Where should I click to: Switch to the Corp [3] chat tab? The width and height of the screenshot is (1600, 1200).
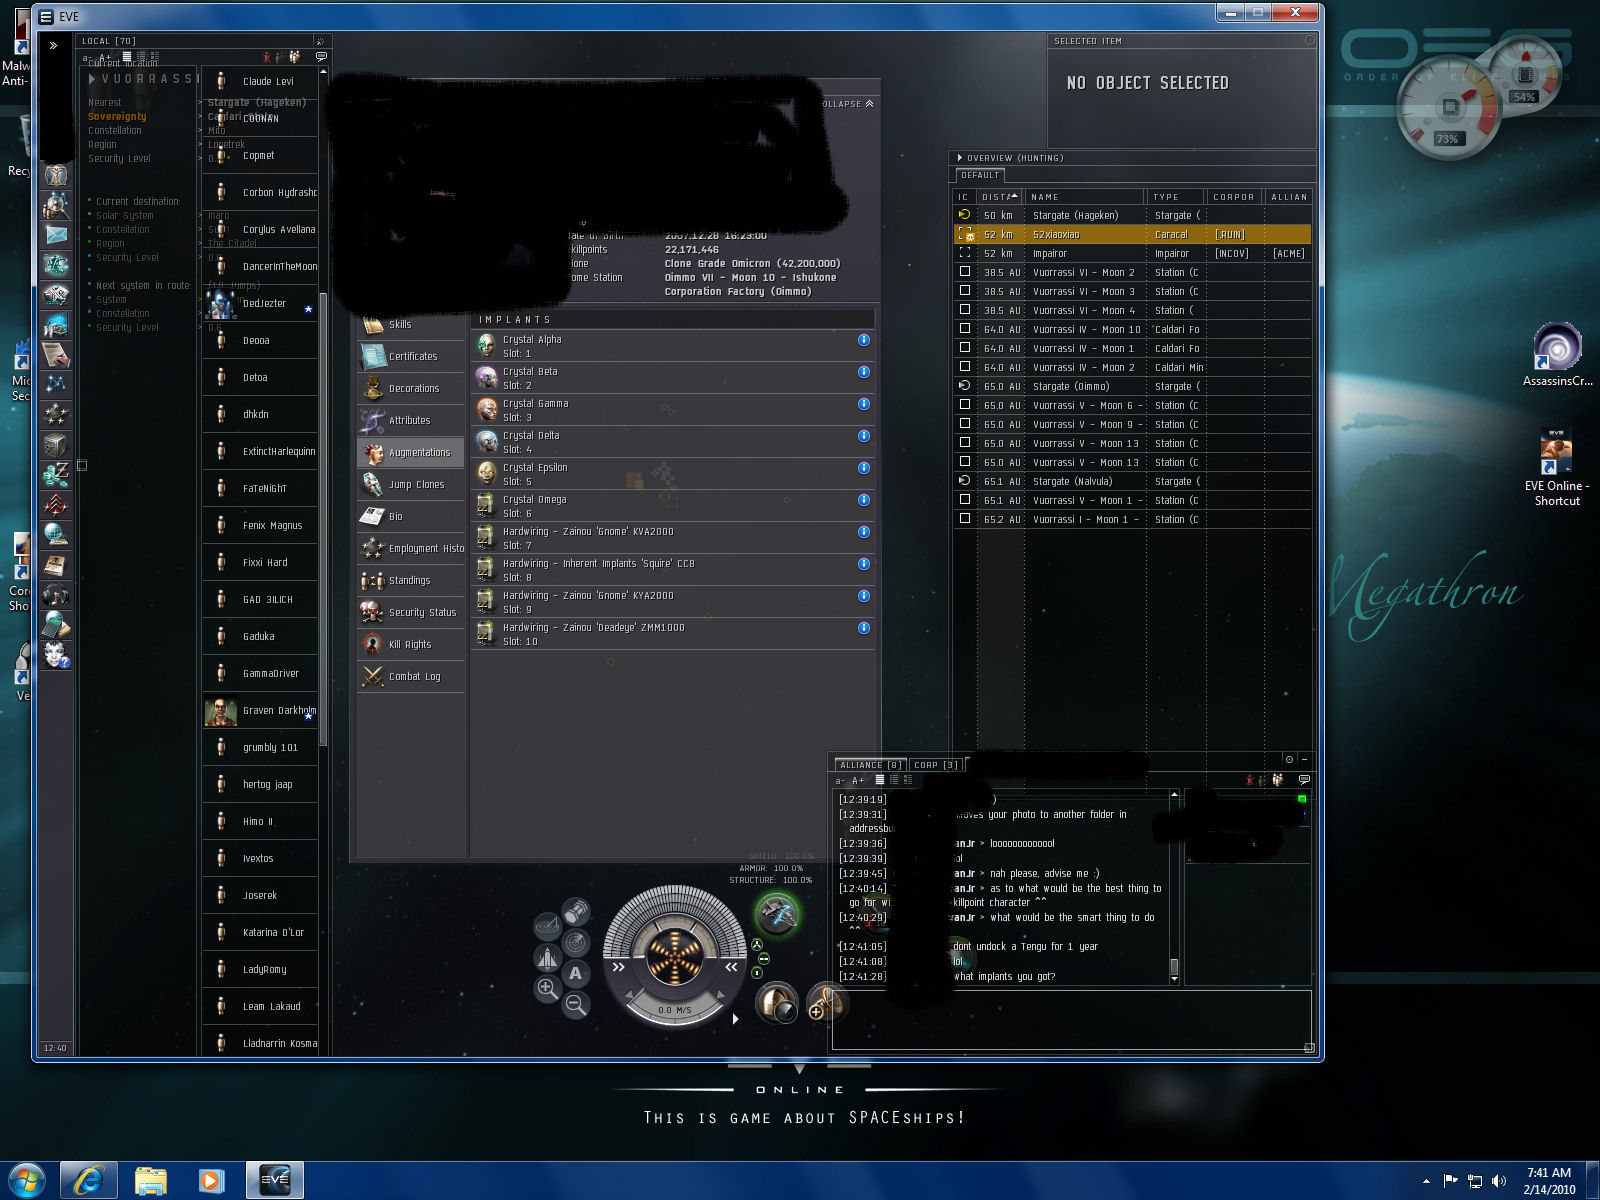click(936, 765)
